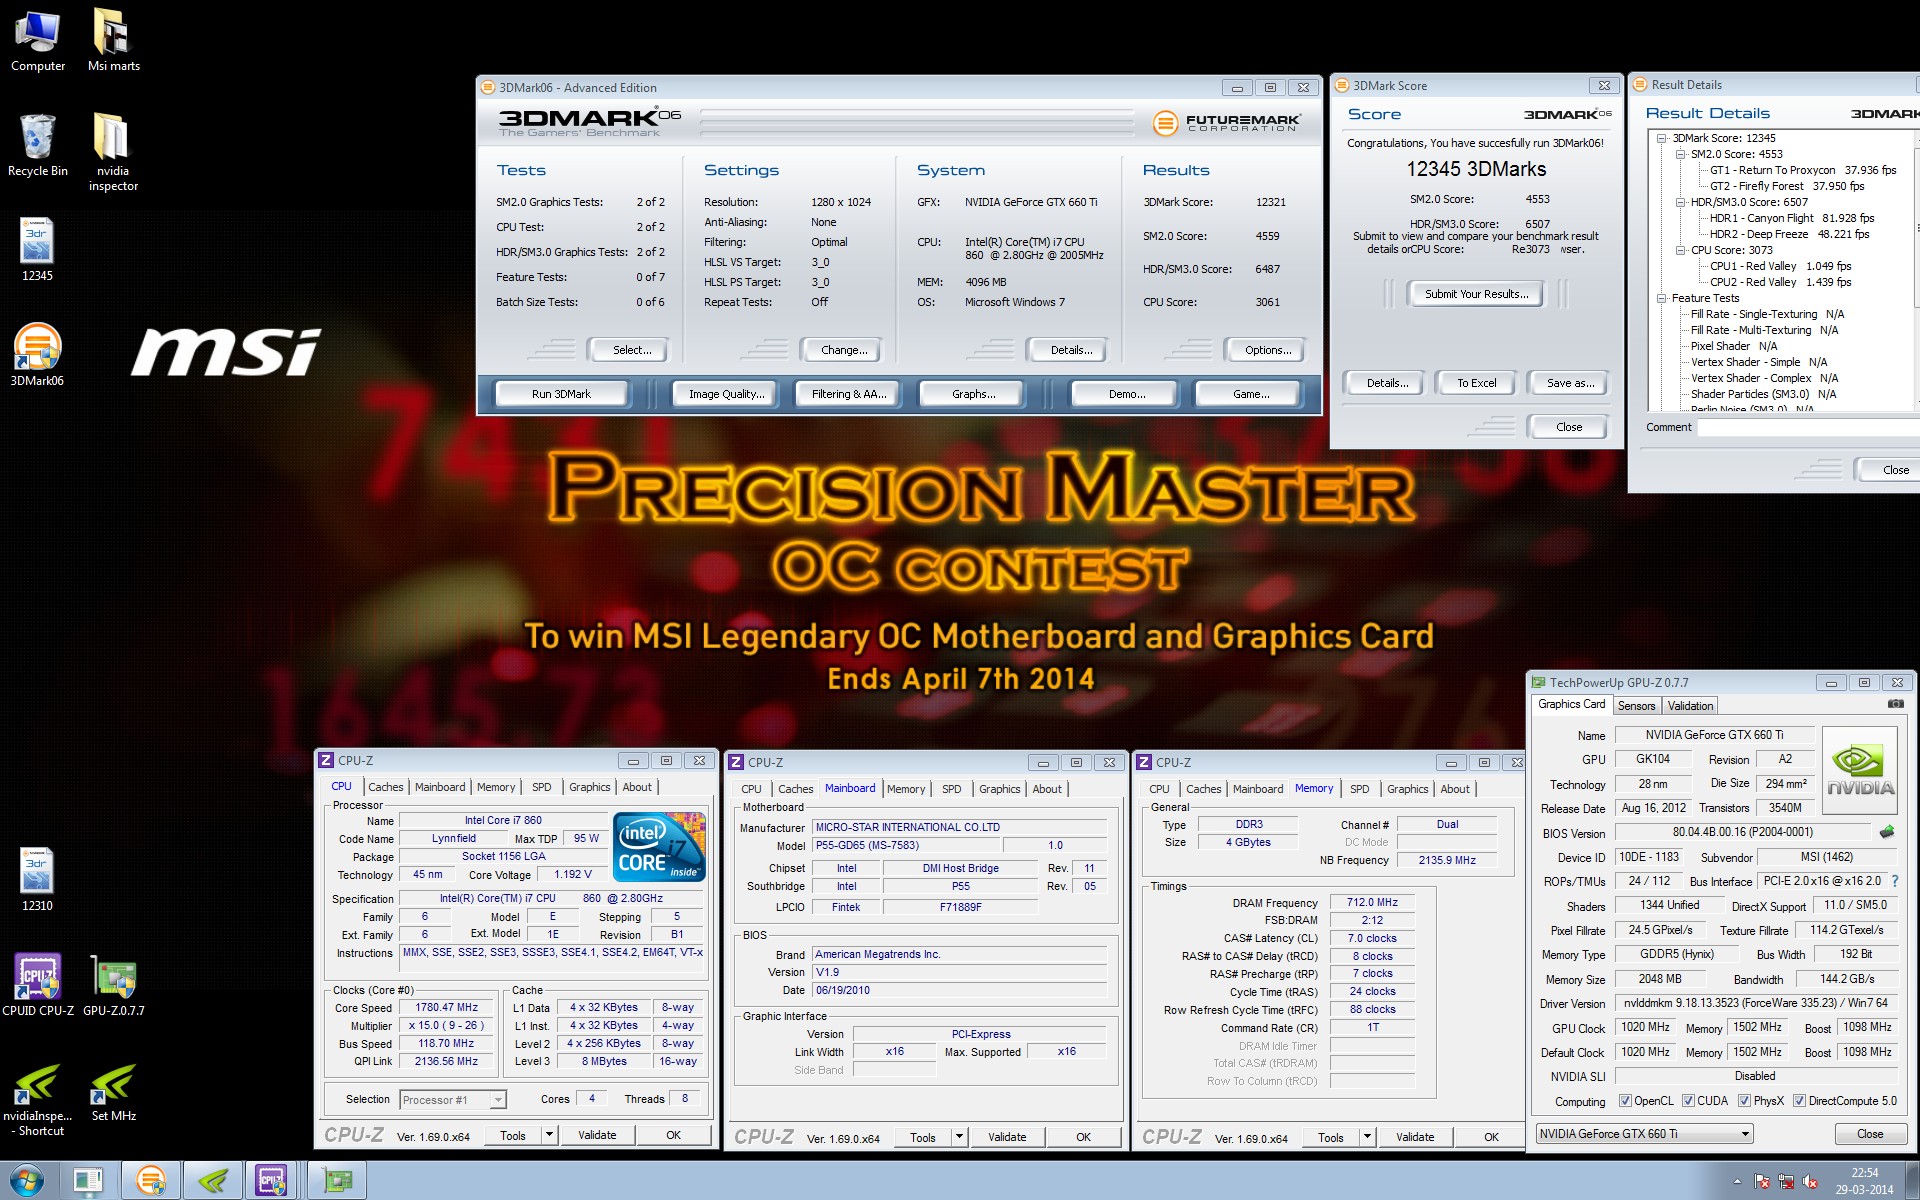Click the first pinned taskbar icon after Start

click(88, 1181)
